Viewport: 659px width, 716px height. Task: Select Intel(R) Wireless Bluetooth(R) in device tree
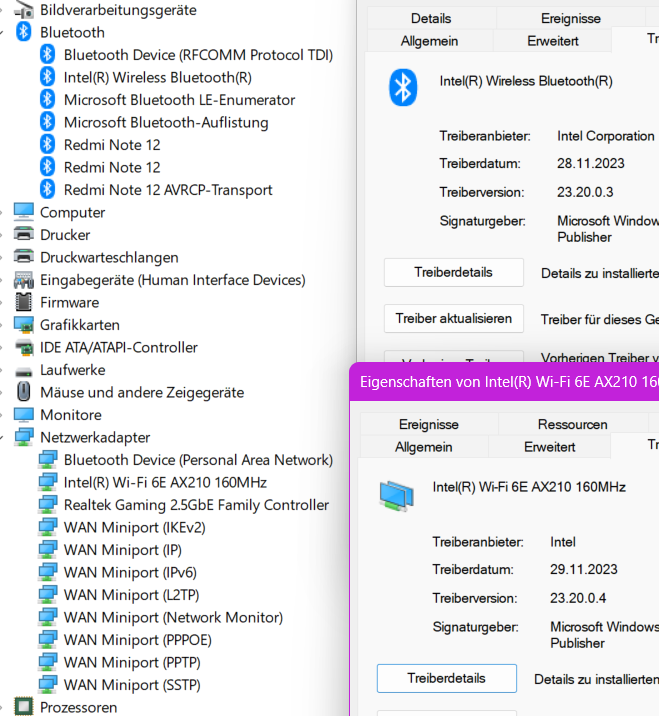pyautogui.click(x=158, y=77)
